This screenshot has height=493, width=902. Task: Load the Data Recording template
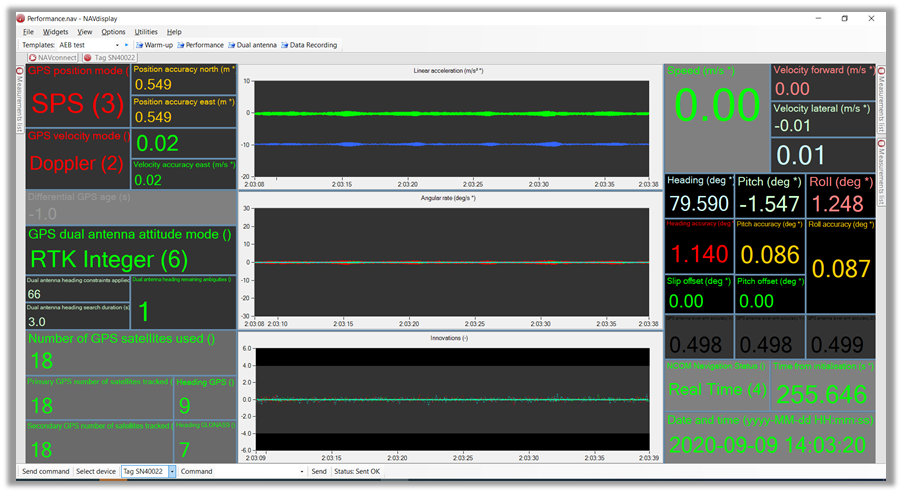click(x=309, y=45)
